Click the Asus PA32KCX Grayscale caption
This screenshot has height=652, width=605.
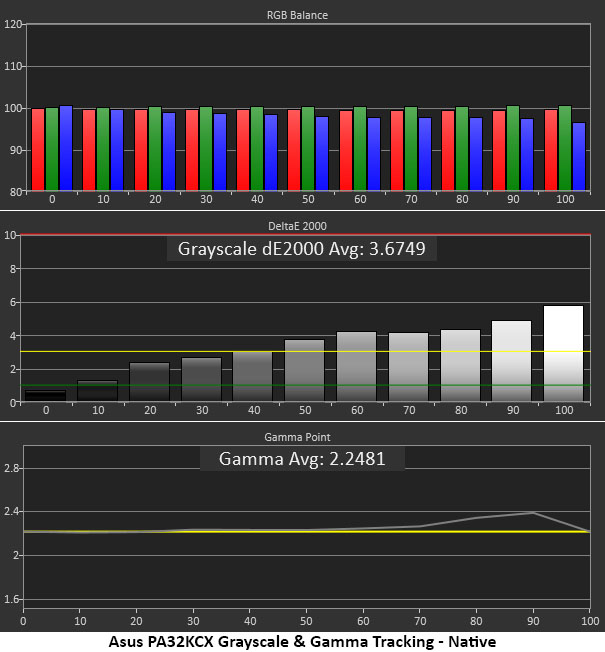tap(302, 642)
